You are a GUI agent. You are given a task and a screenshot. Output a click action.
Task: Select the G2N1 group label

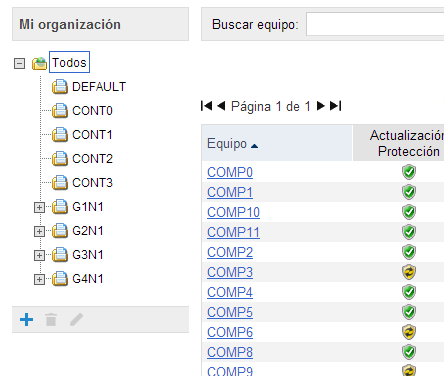click(x=88, y=231)
